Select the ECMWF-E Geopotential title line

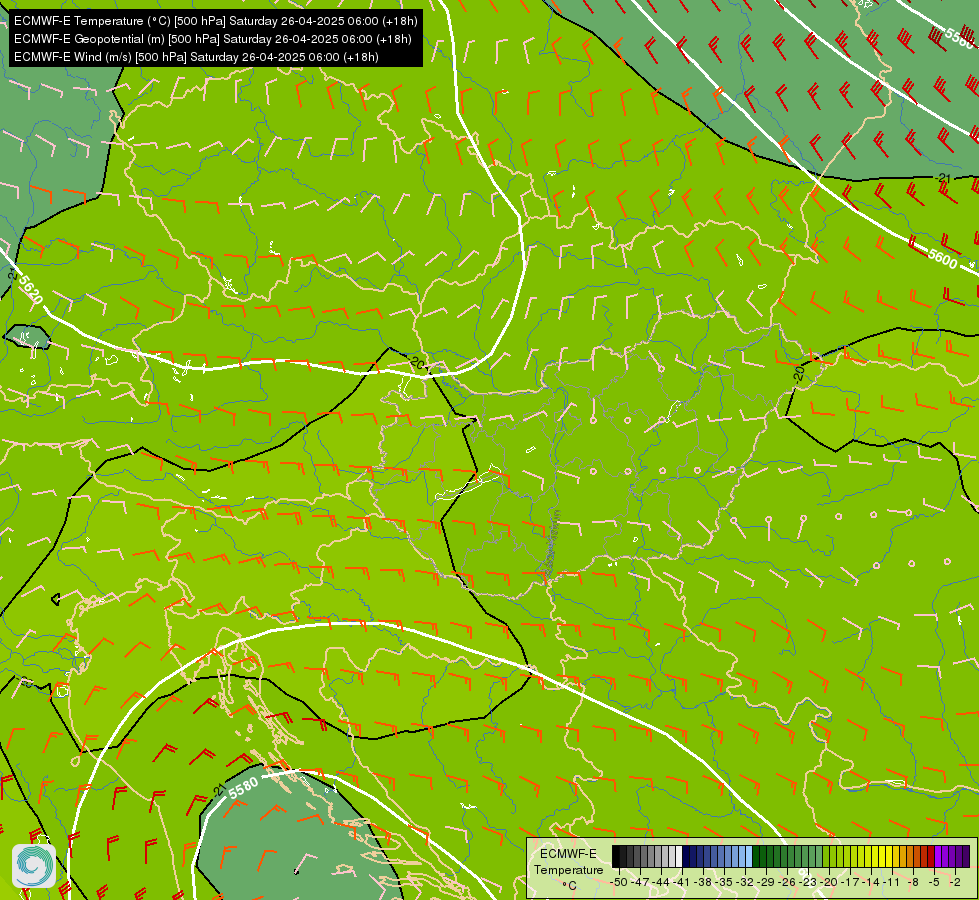click(x=212, y=39)
